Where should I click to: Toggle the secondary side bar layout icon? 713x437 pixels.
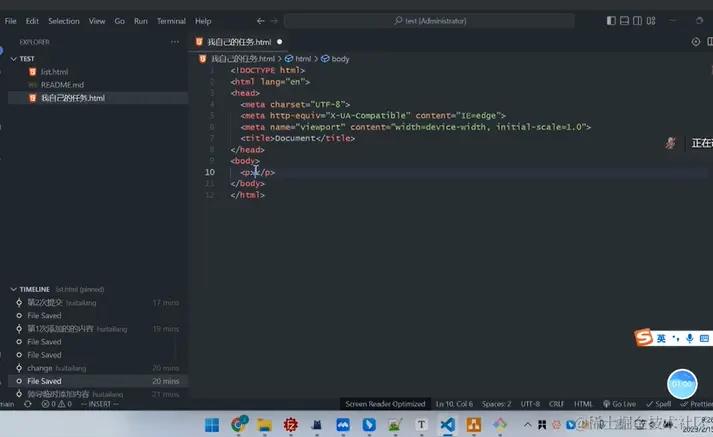point(638,21)
